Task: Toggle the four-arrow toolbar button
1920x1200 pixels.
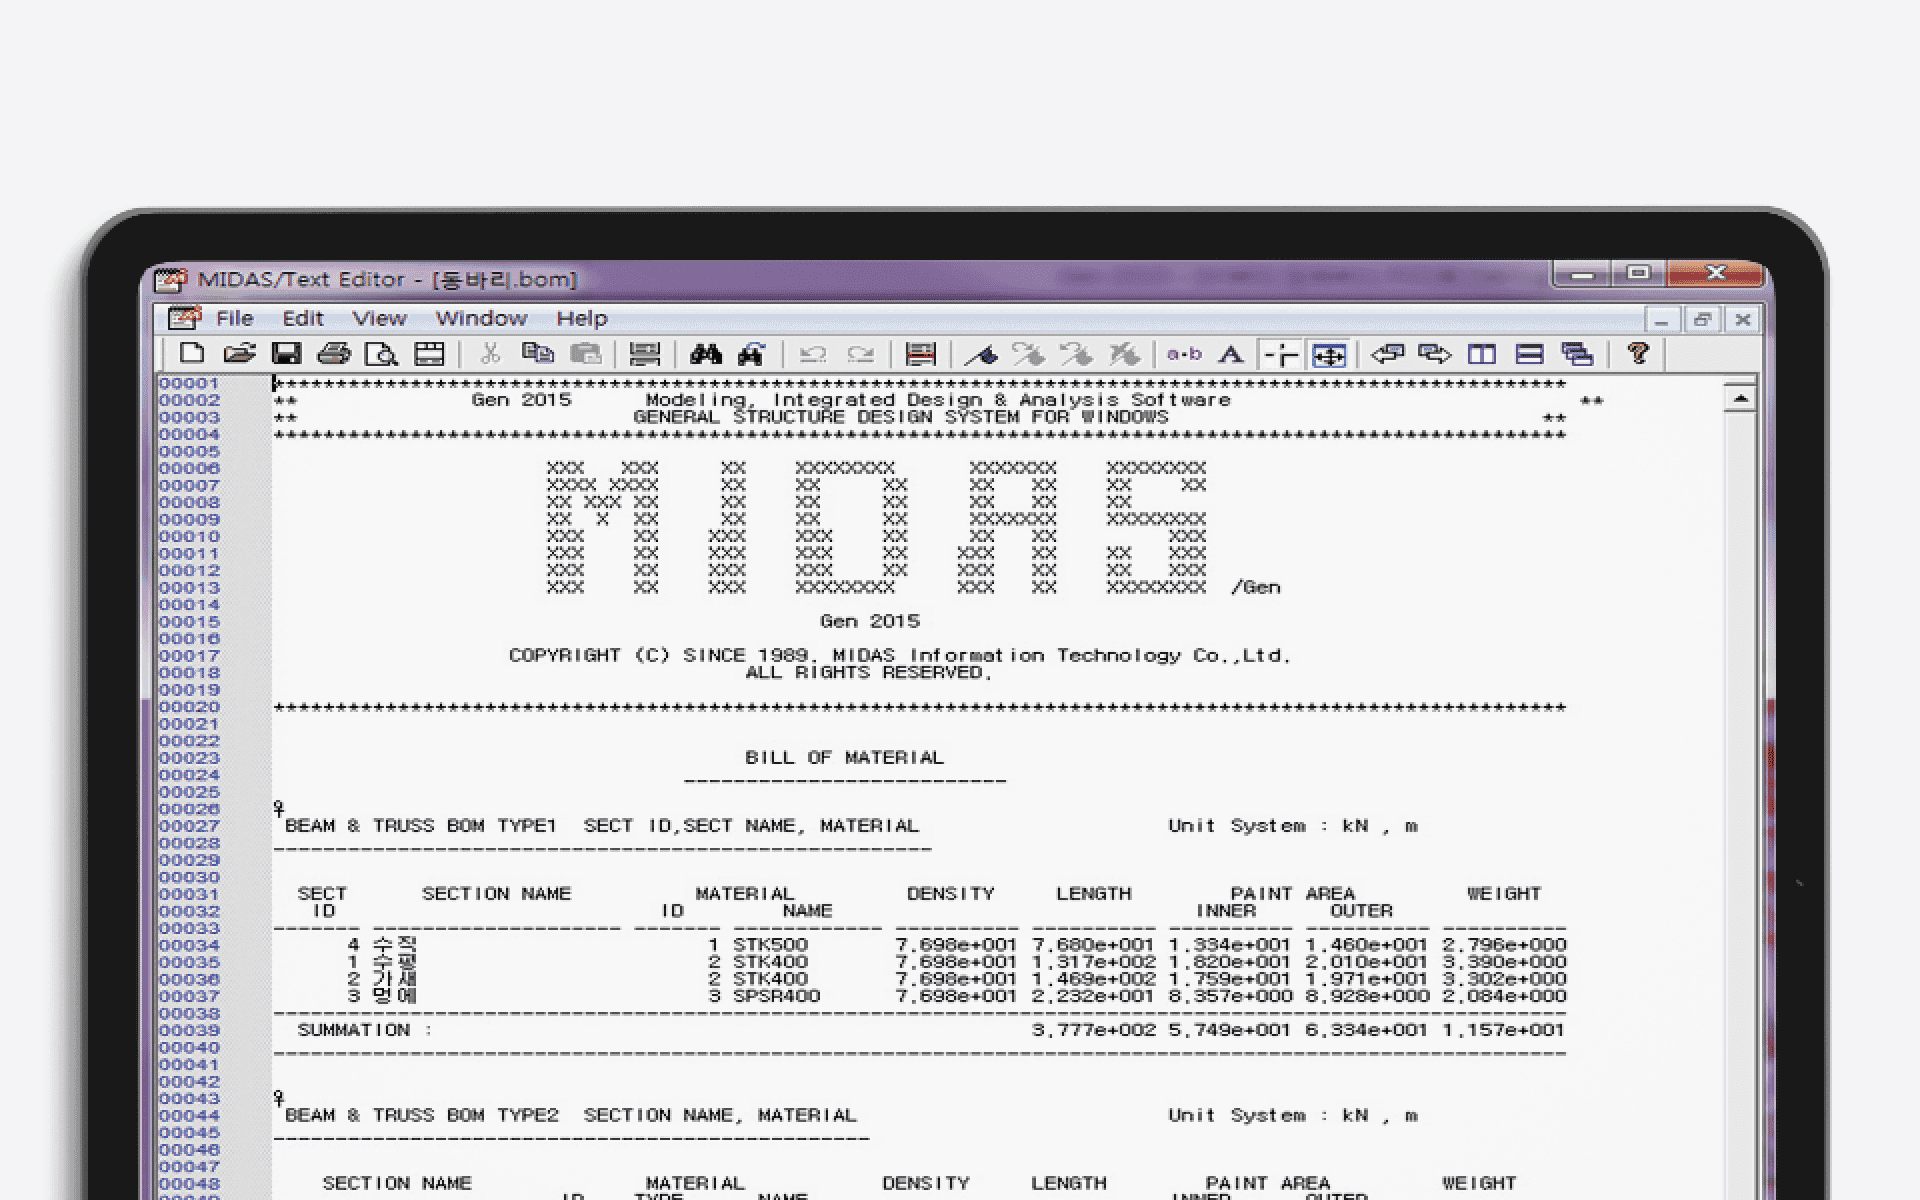Action: click(1329, 355)
